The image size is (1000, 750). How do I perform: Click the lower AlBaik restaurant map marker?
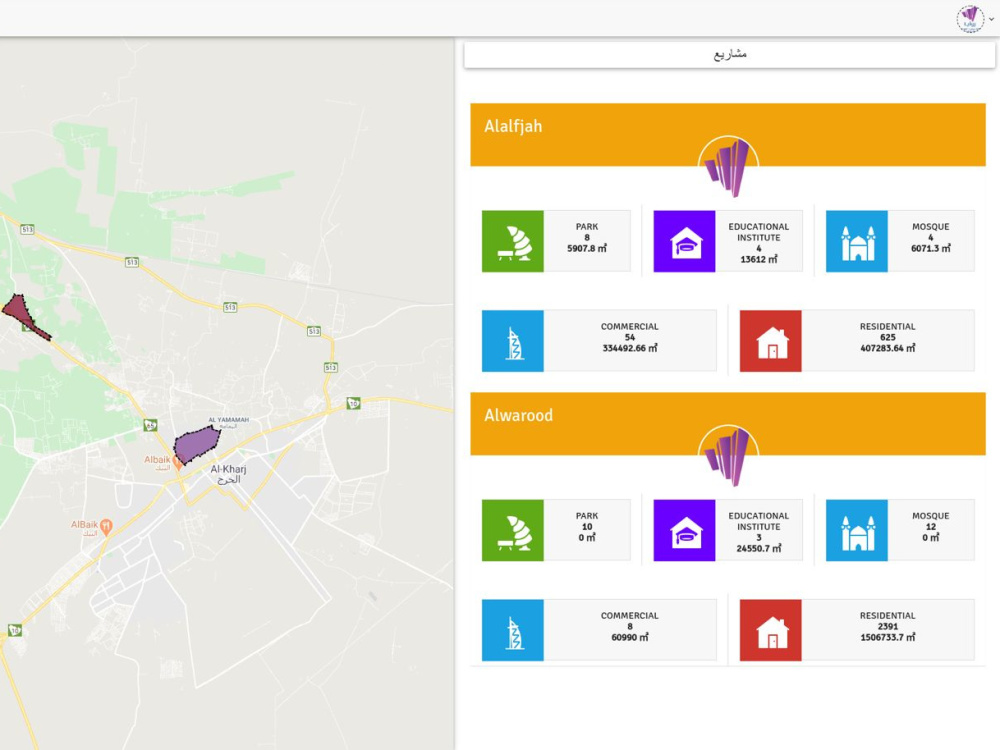[x=107, y=527]
